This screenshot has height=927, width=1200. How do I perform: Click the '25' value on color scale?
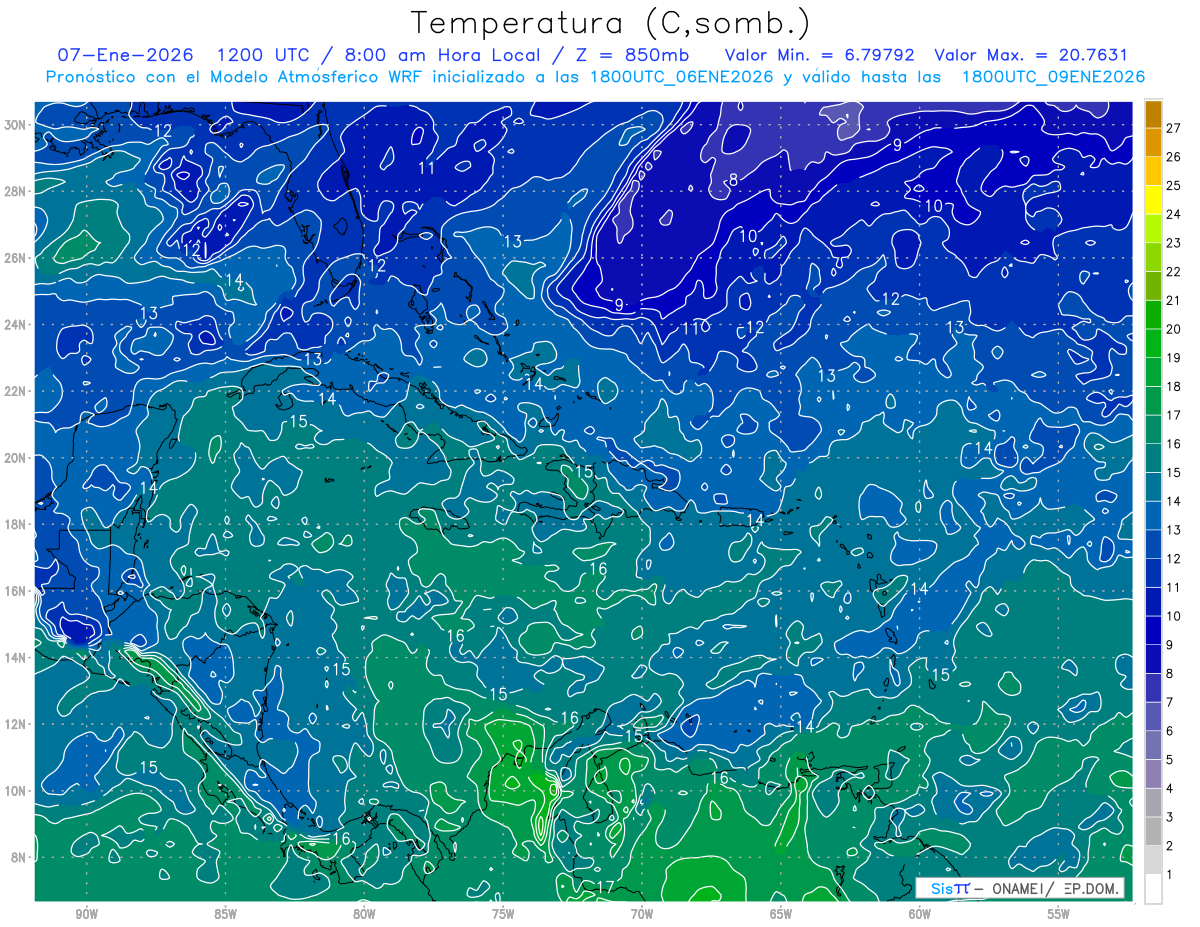(x=1174, y=186)
